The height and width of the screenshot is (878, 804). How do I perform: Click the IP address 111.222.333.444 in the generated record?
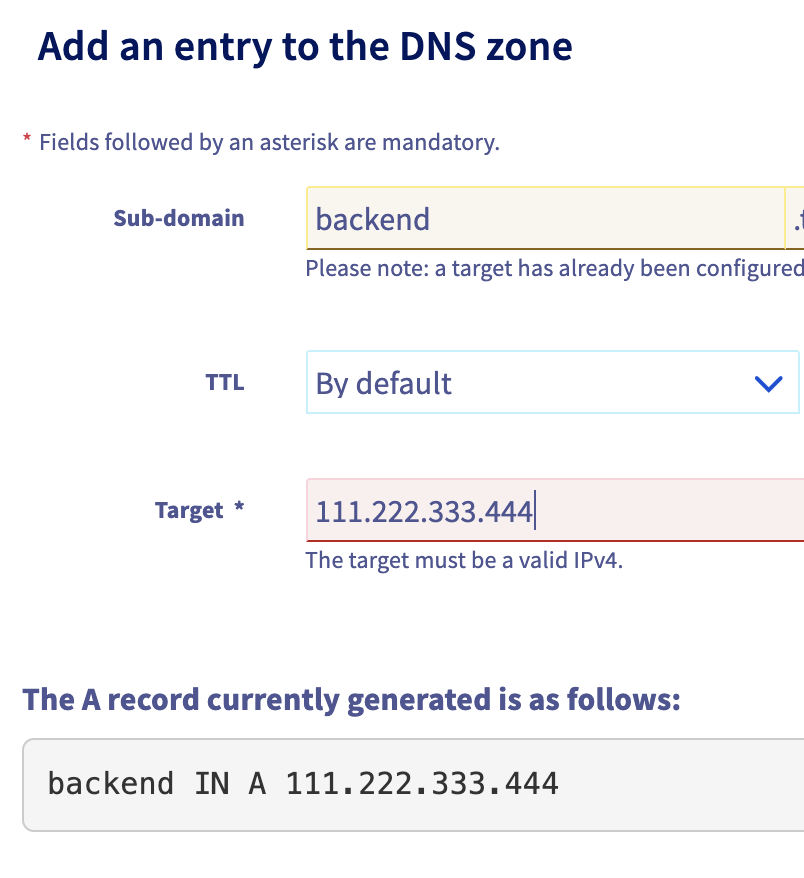[x=422, y=783]
